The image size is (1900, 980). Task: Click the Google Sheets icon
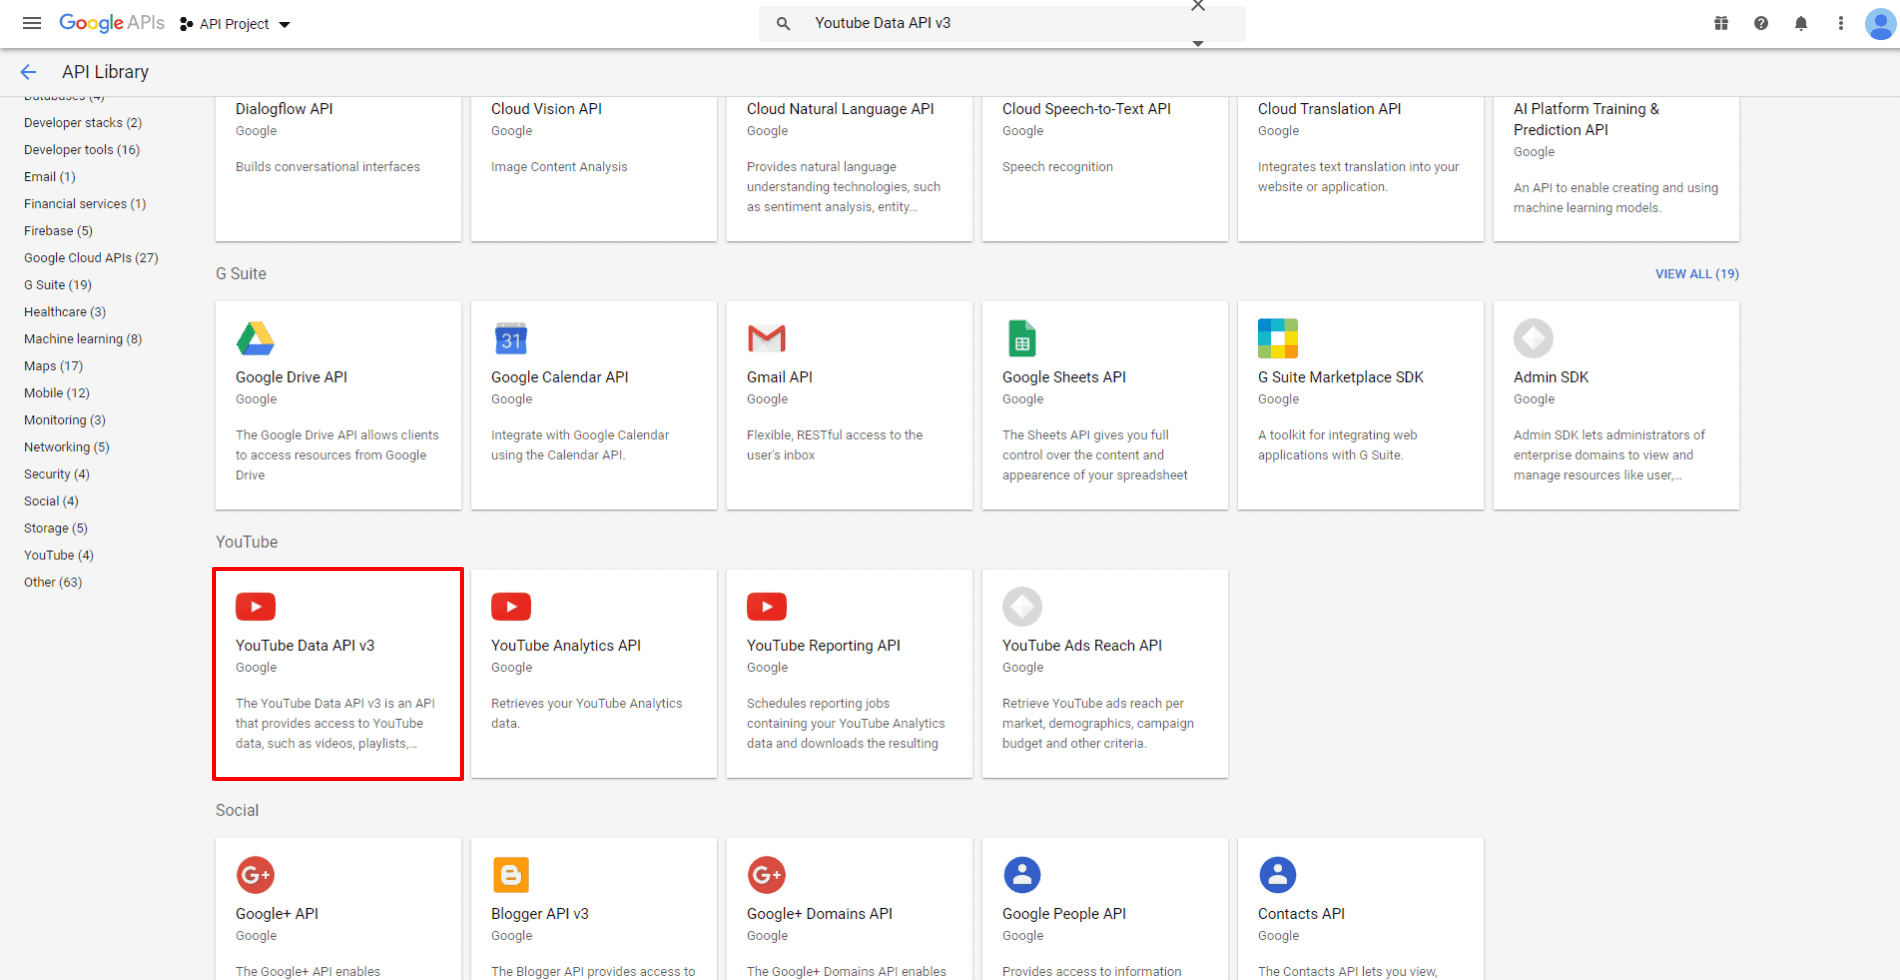(x=1022, y=339)
